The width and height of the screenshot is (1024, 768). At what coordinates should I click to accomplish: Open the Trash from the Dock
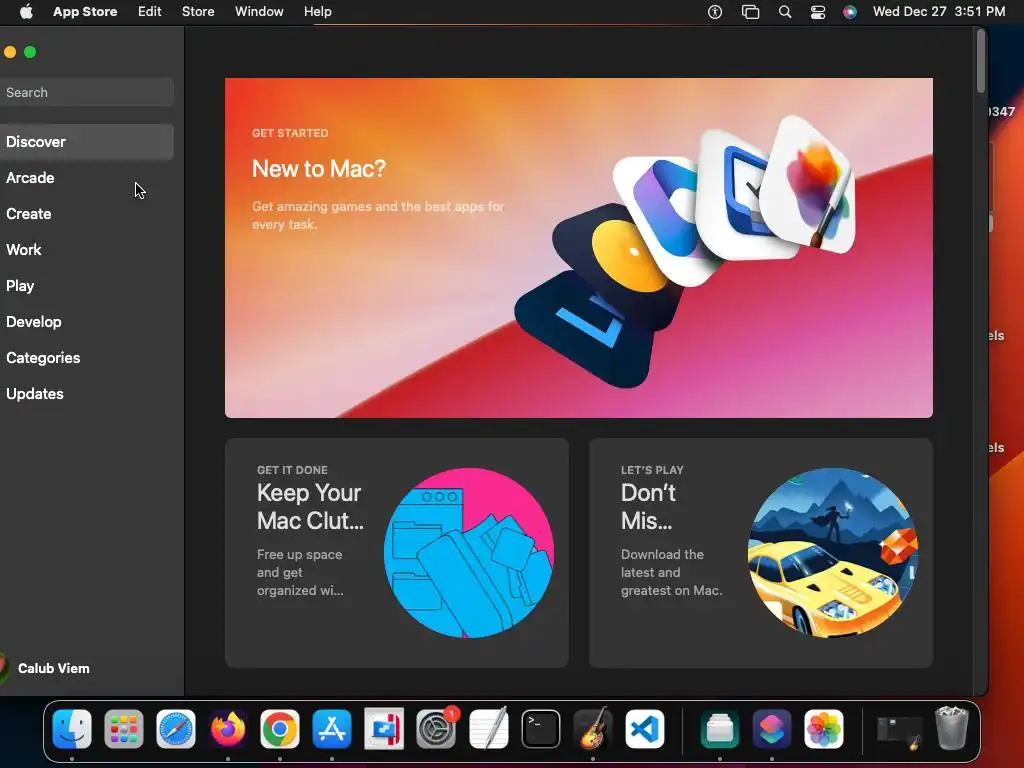[x=952, y=728]
